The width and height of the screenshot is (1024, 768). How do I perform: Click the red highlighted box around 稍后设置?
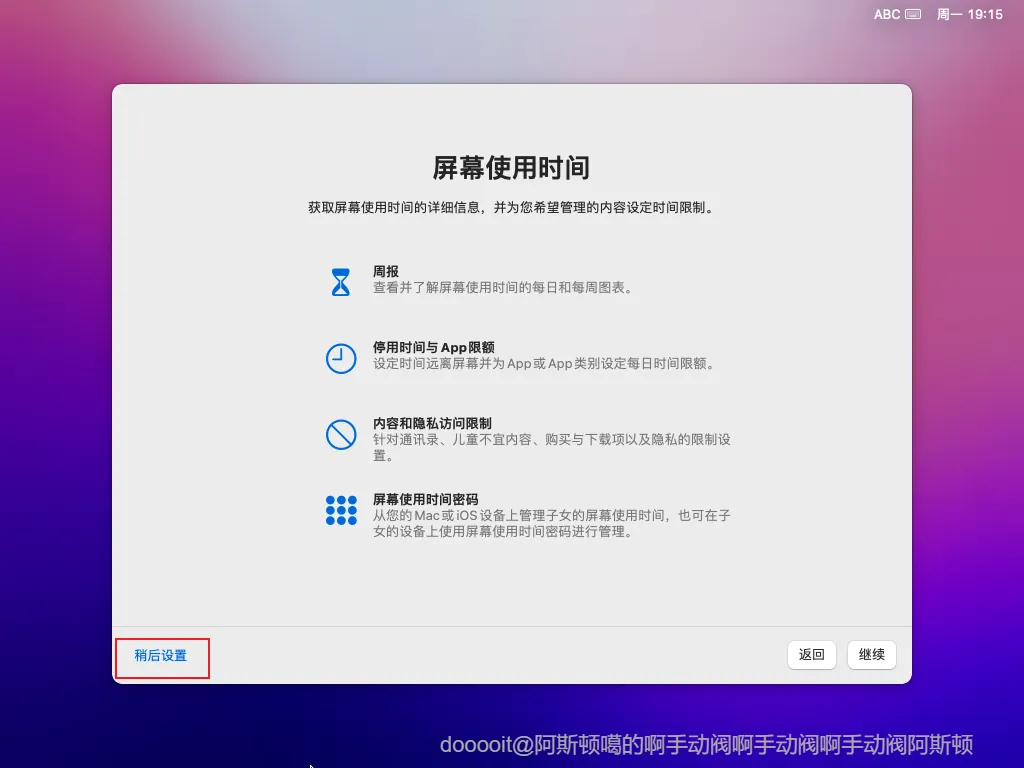(x=162, y=658)
